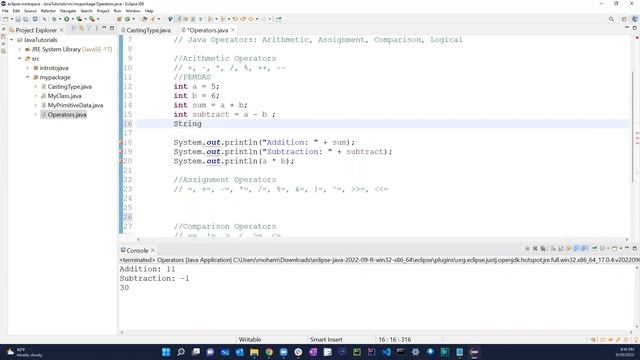Click the New file toolbar icon
640x360 pixels.
5,19
